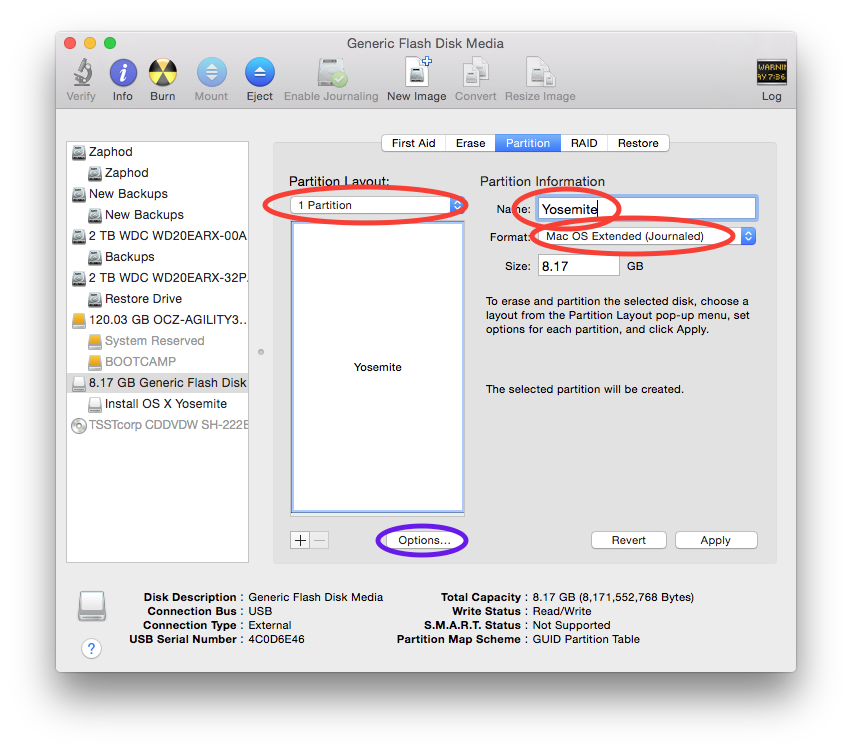Switch to the First Aid tab

414,143
